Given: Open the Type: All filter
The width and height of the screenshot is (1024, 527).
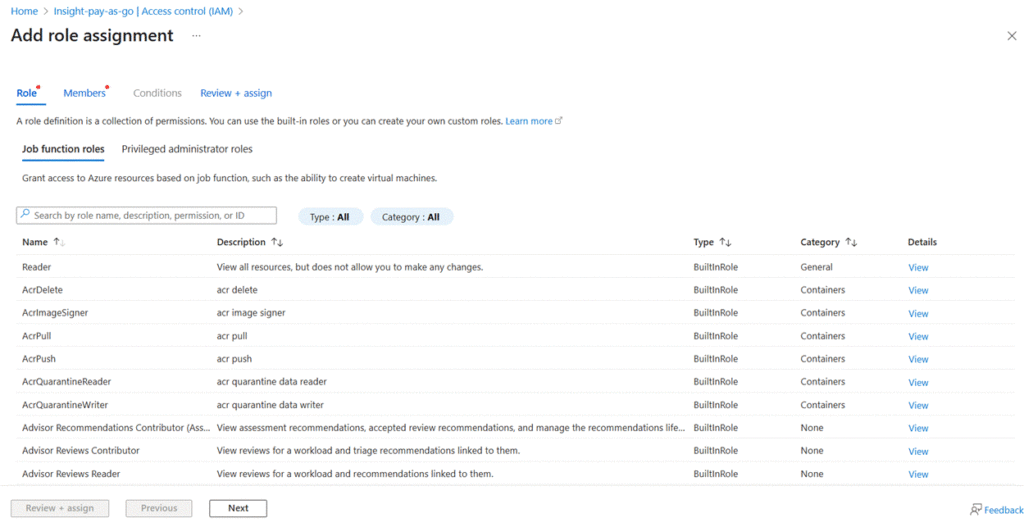Looking at the screenshot, I should tap(329, 217).
